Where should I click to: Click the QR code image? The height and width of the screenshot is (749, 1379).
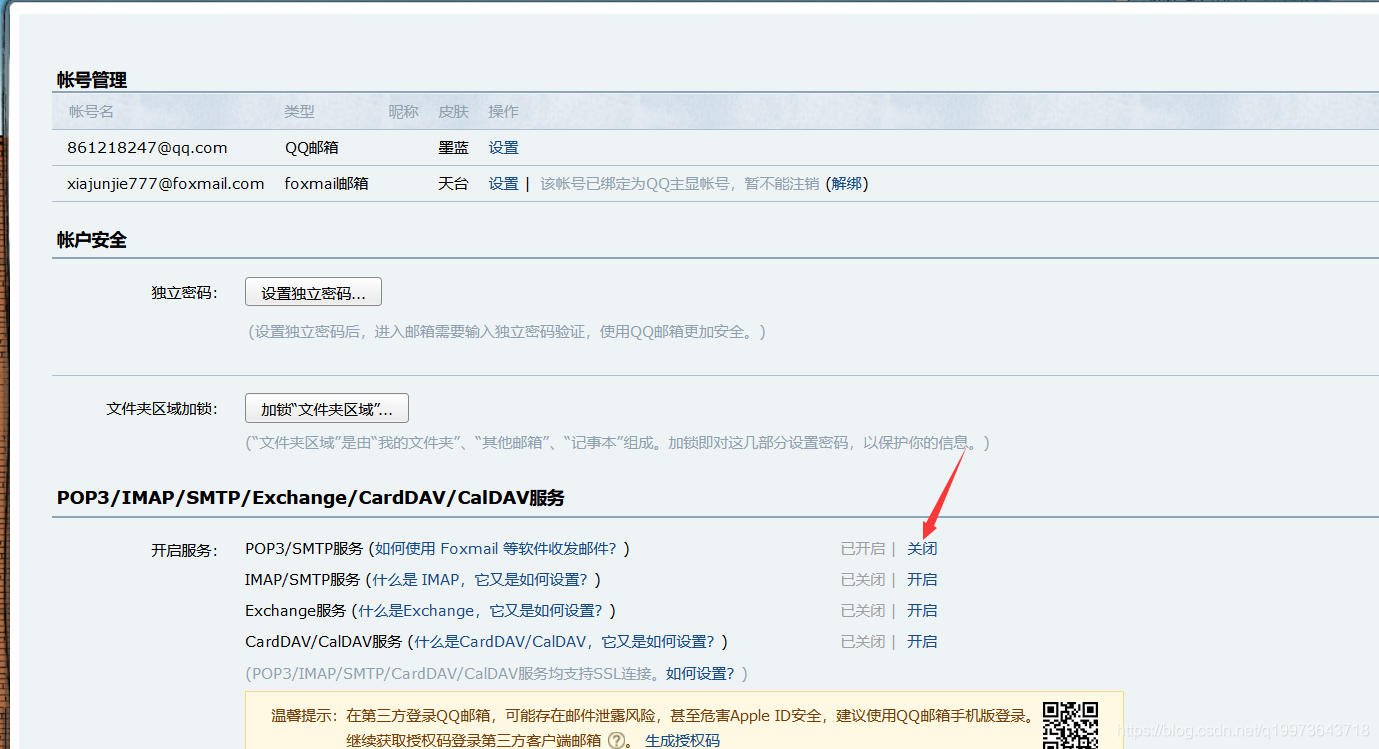point(1071,725)
